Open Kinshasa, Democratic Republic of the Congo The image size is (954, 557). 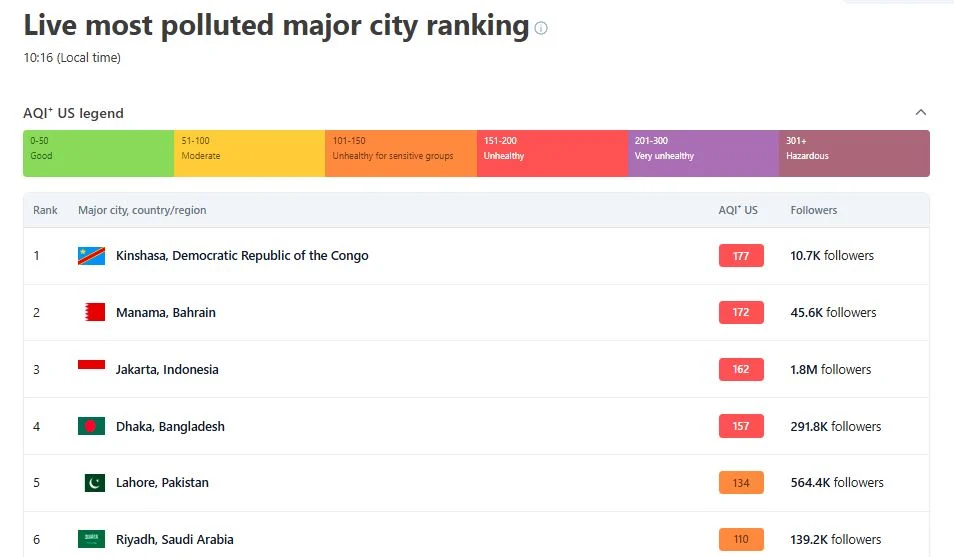coord(242,256)
